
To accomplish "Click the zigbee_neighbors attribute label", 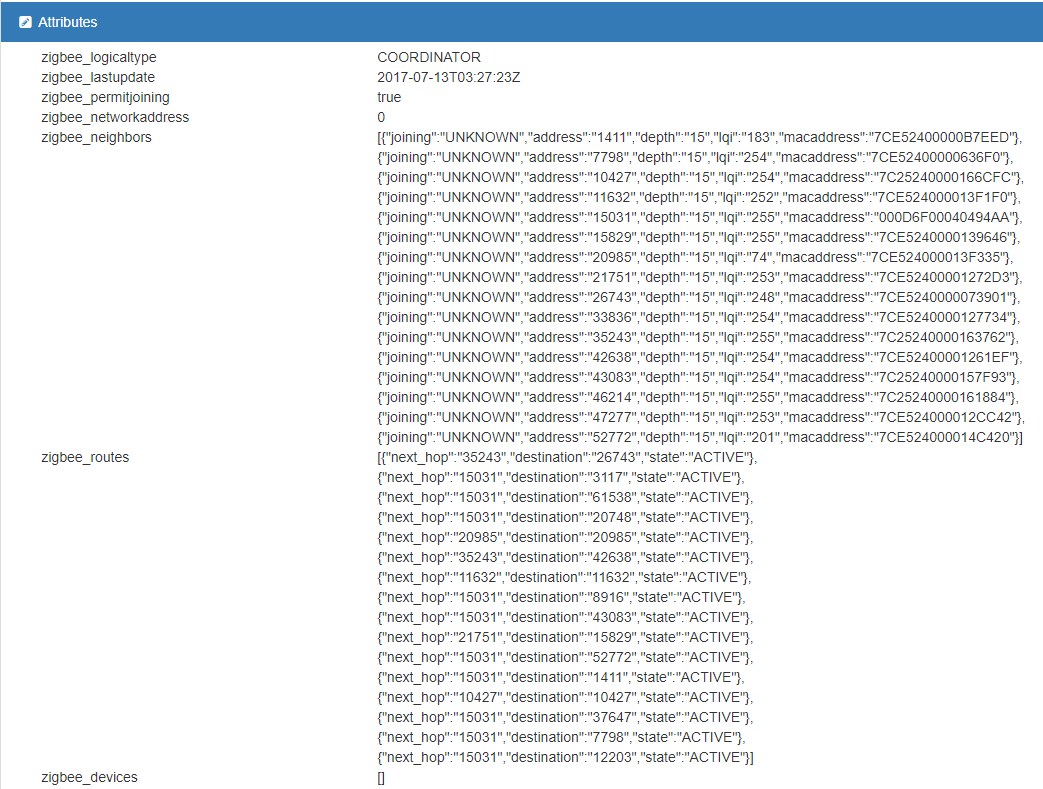I will [96, 137].
